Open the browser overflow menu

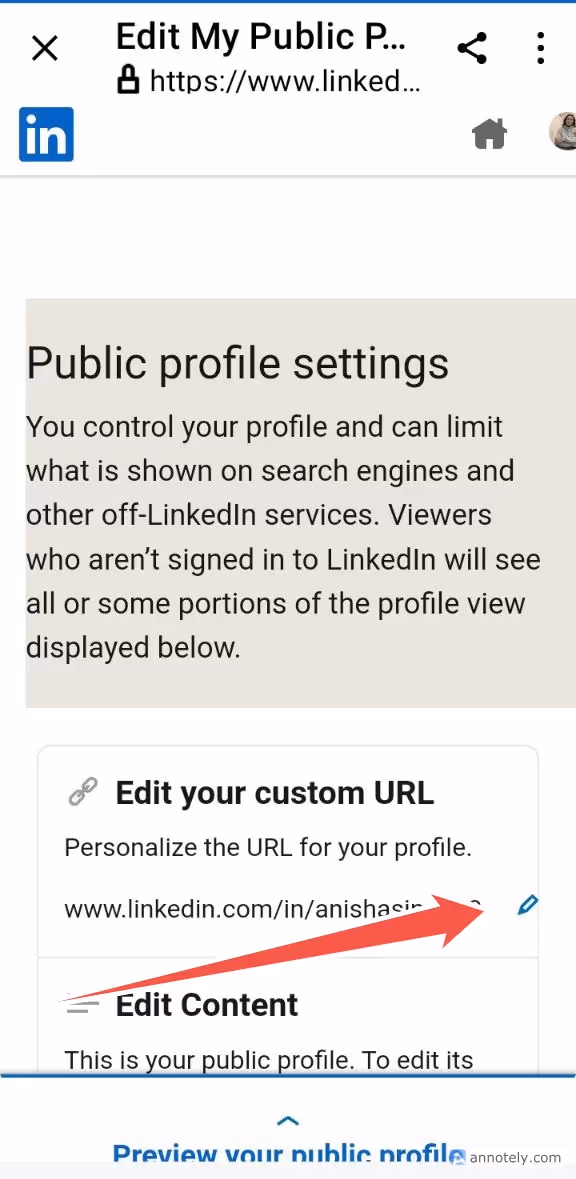tap(540, 47)
